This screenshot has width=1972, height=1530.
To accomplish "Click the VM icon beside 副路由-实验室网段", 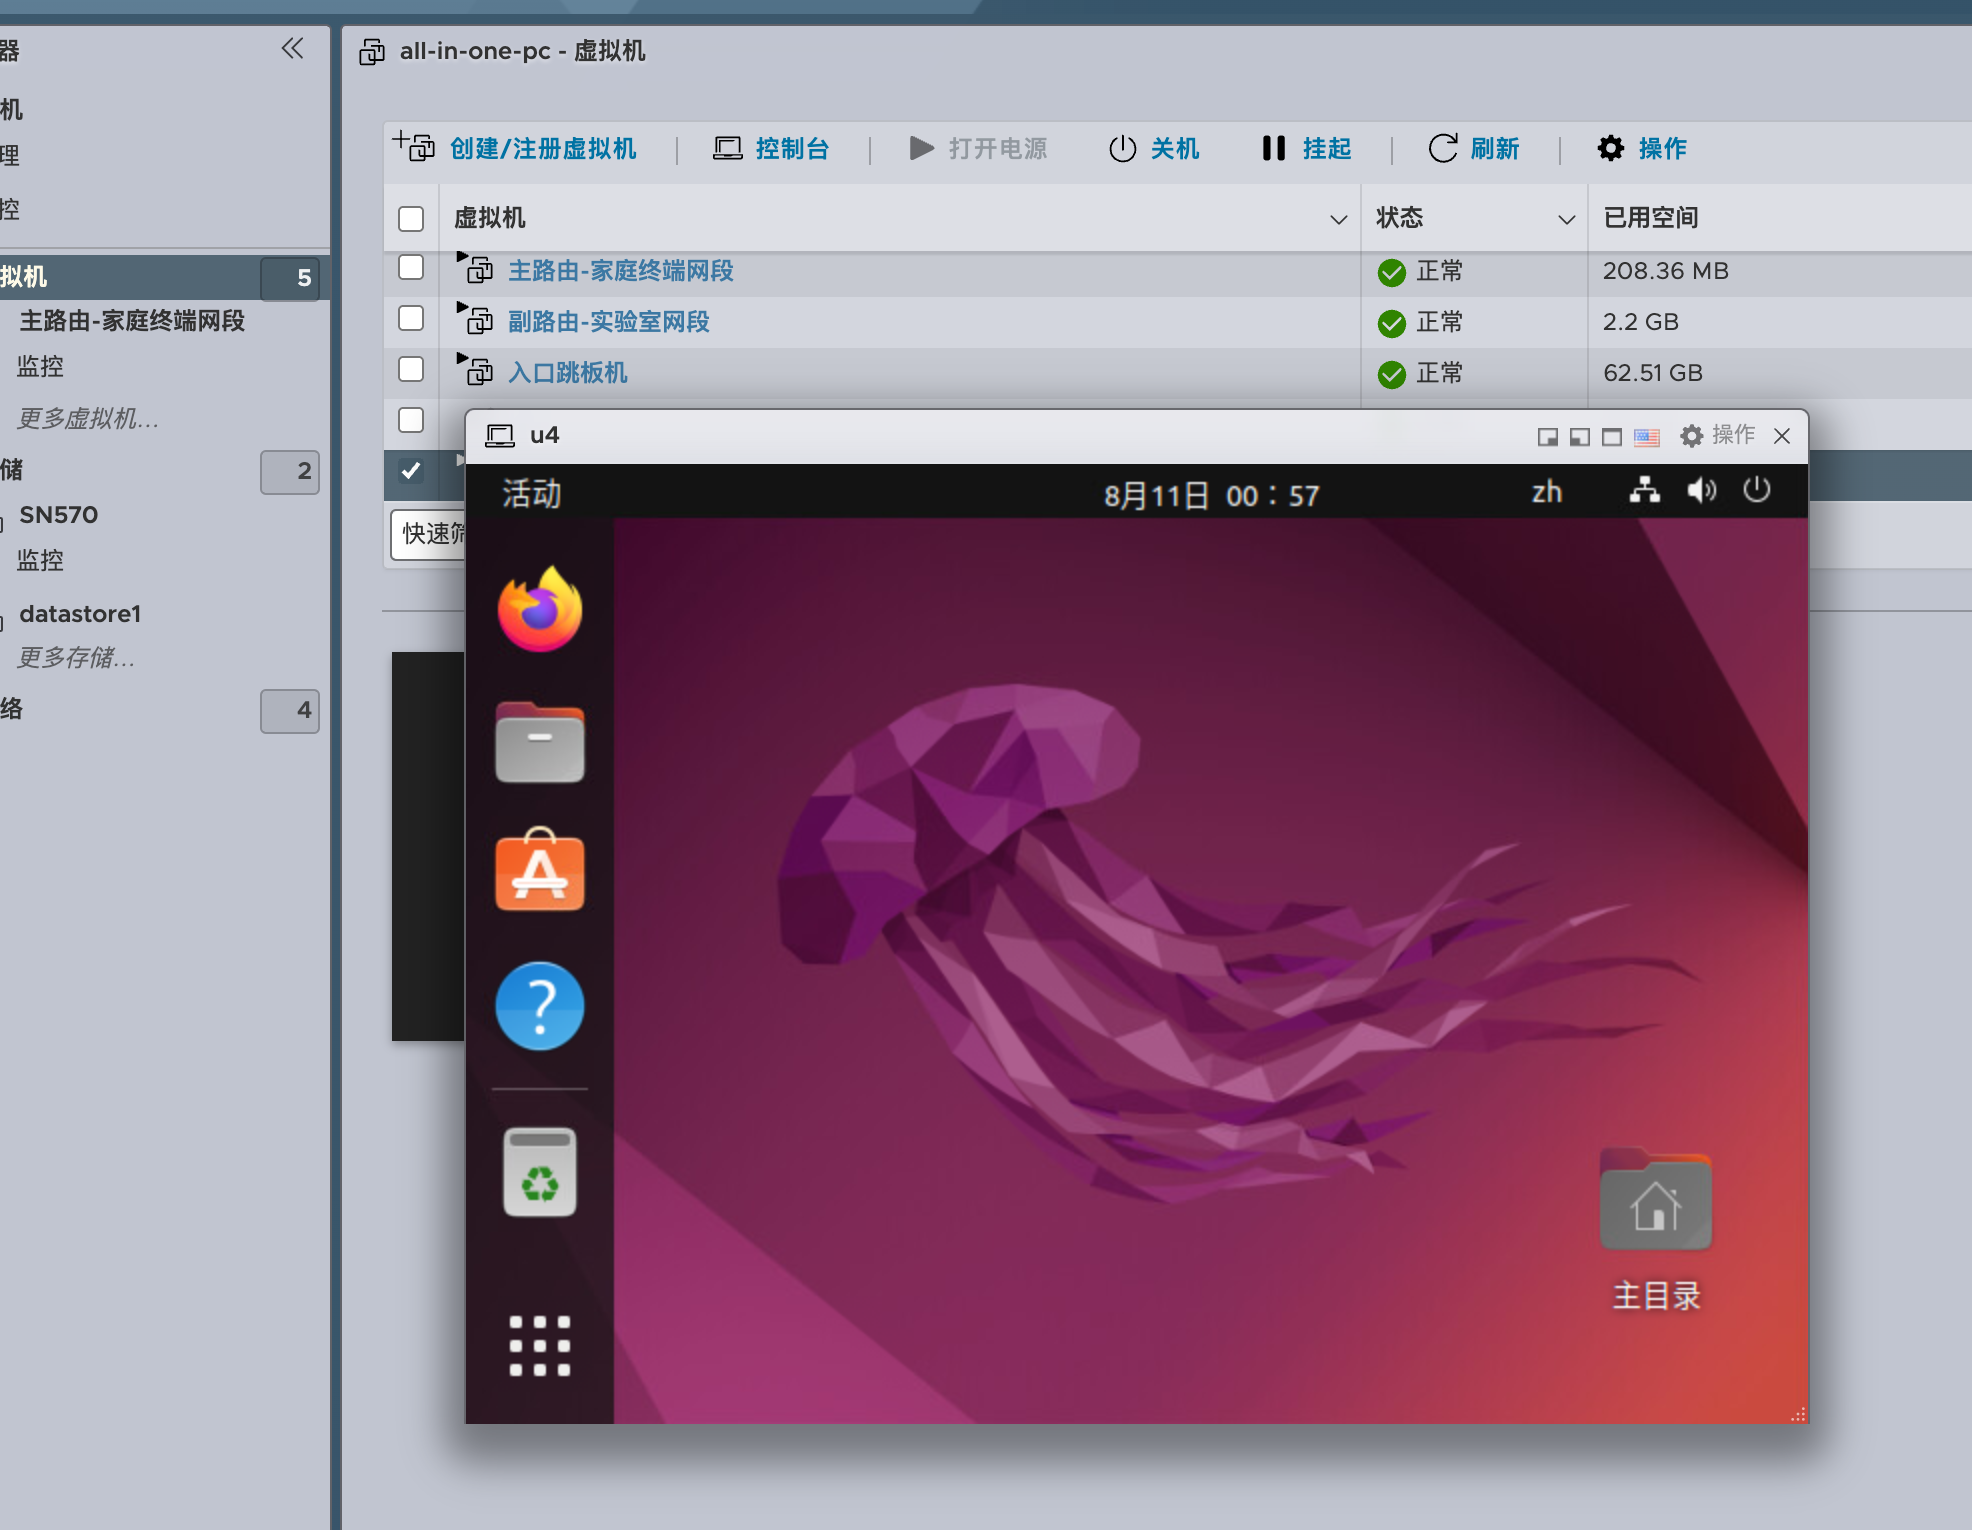I will pyautogui.click(x=477, y=319).
